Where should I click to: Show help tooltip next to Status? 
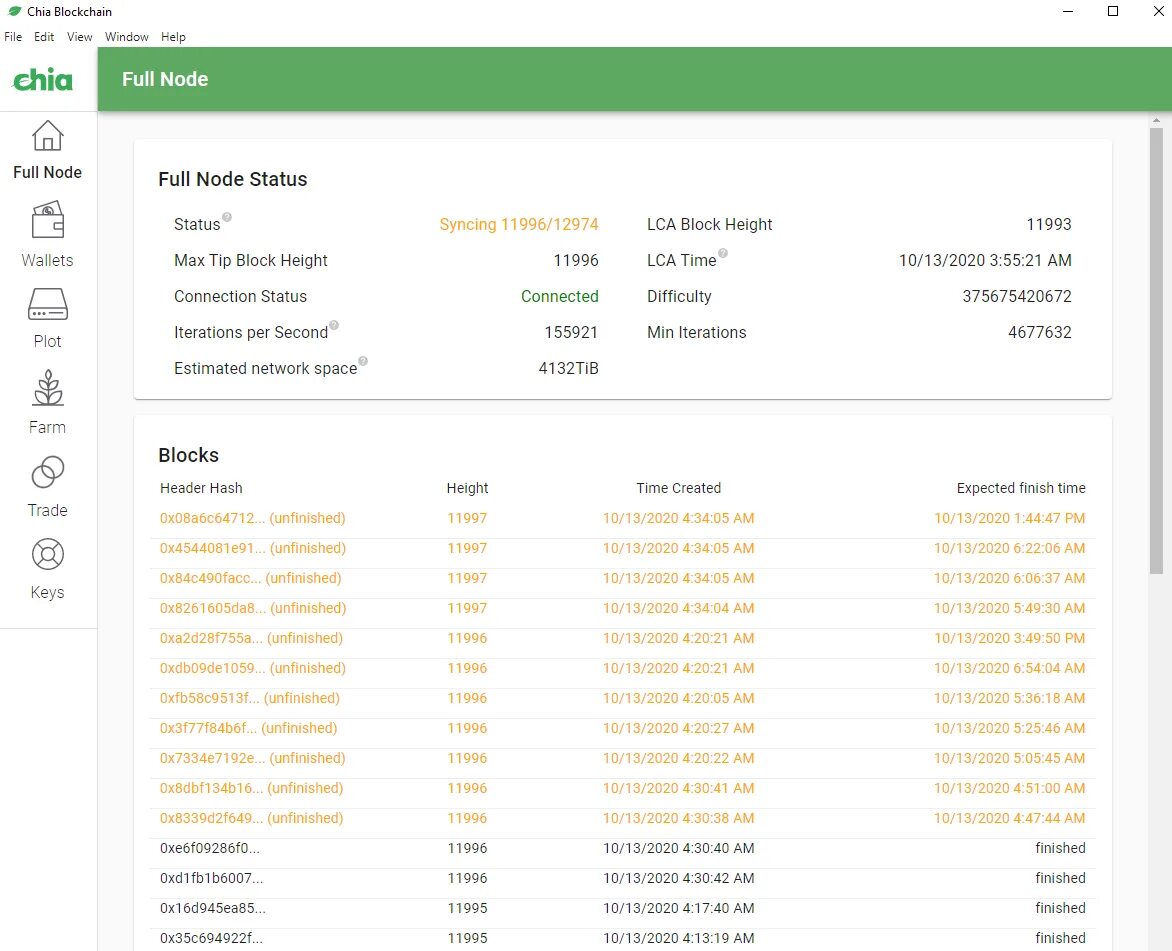click(227, 217)
